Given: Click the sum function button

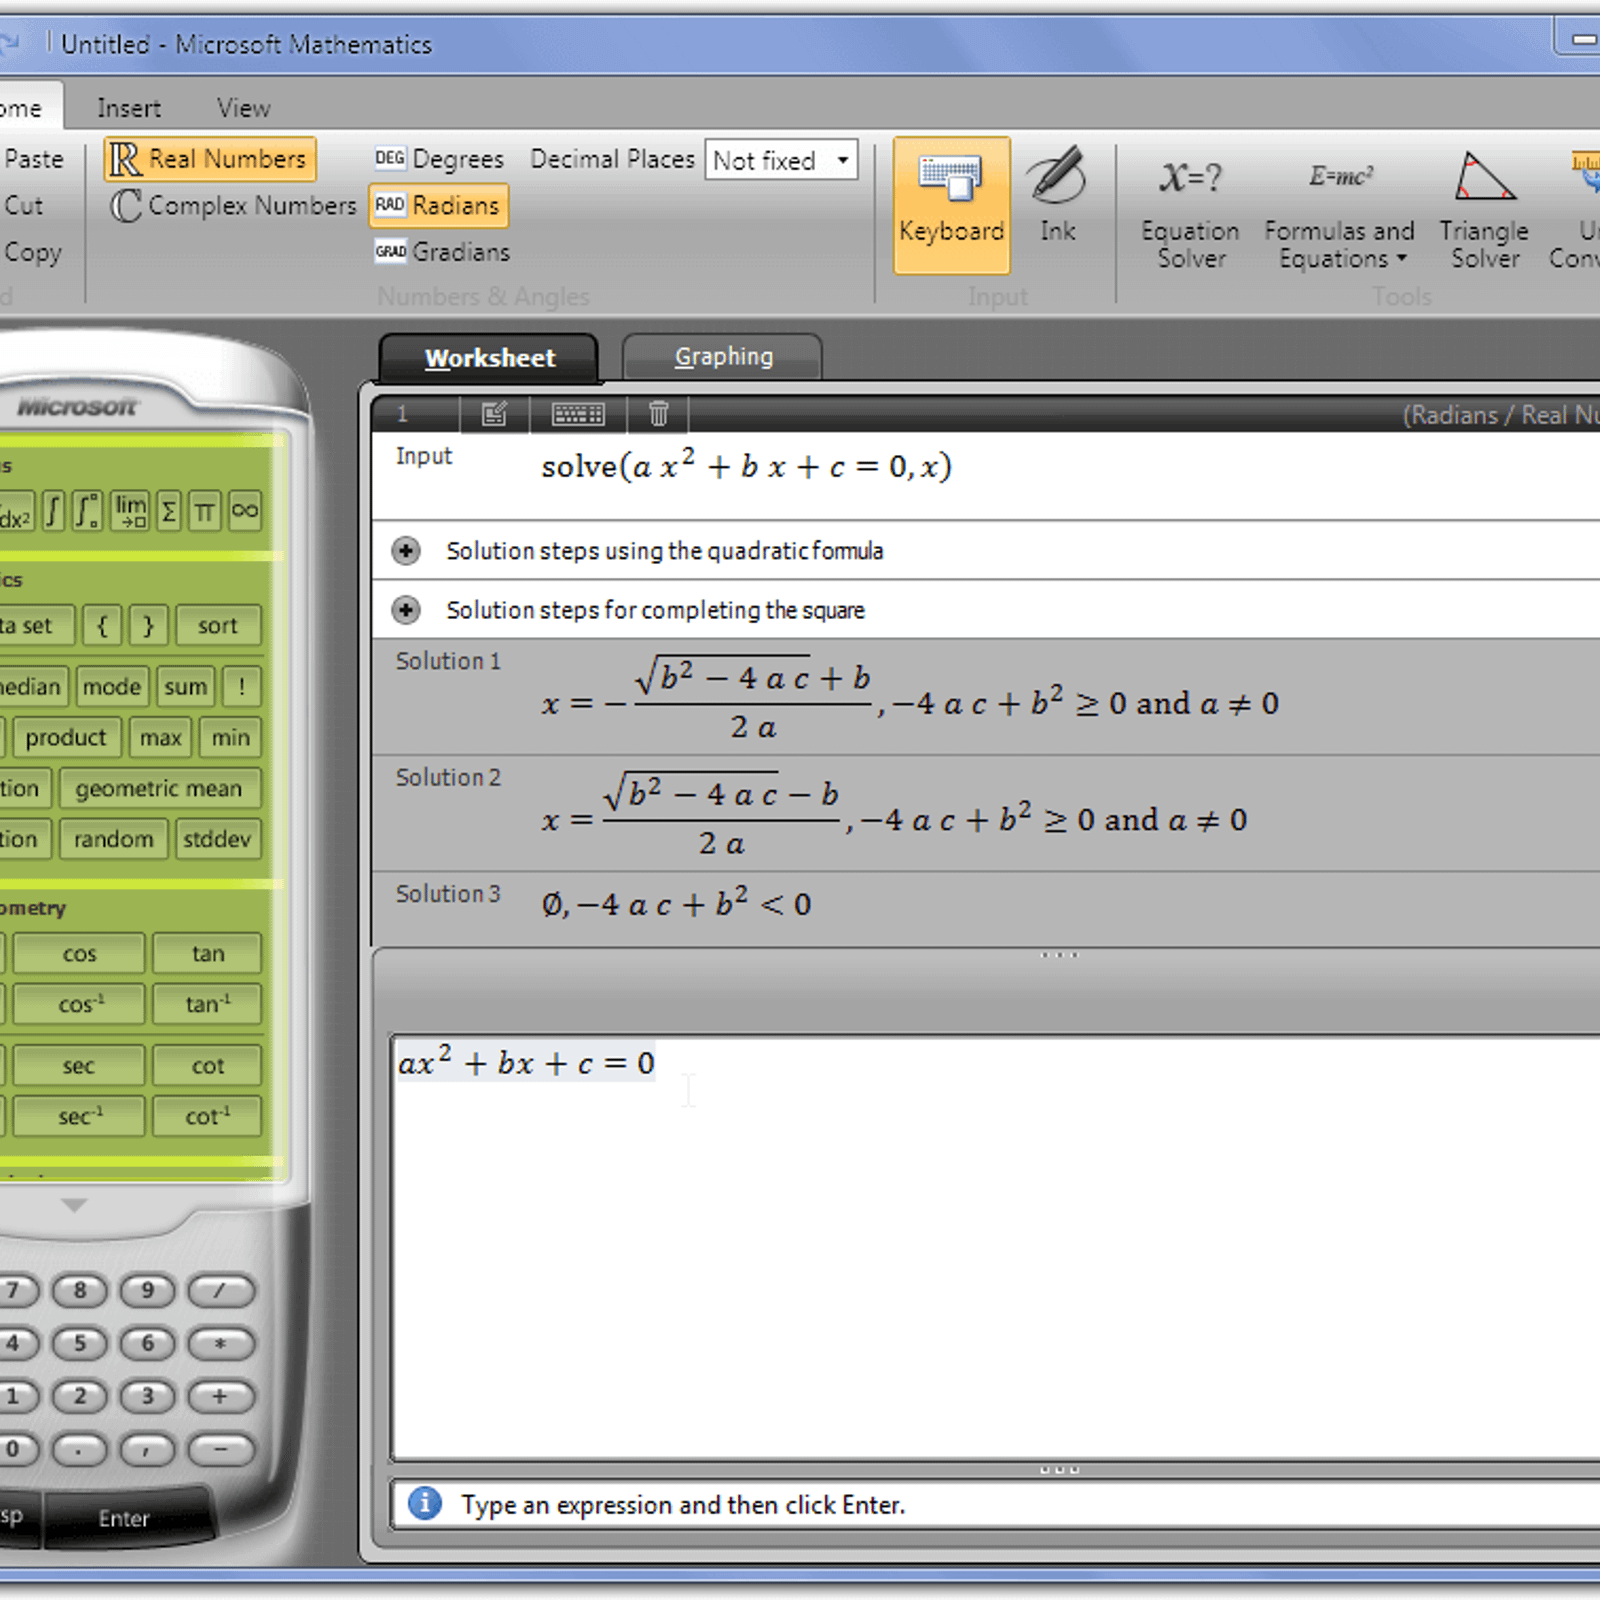Looking at the screenshot, I should (186, 687).
